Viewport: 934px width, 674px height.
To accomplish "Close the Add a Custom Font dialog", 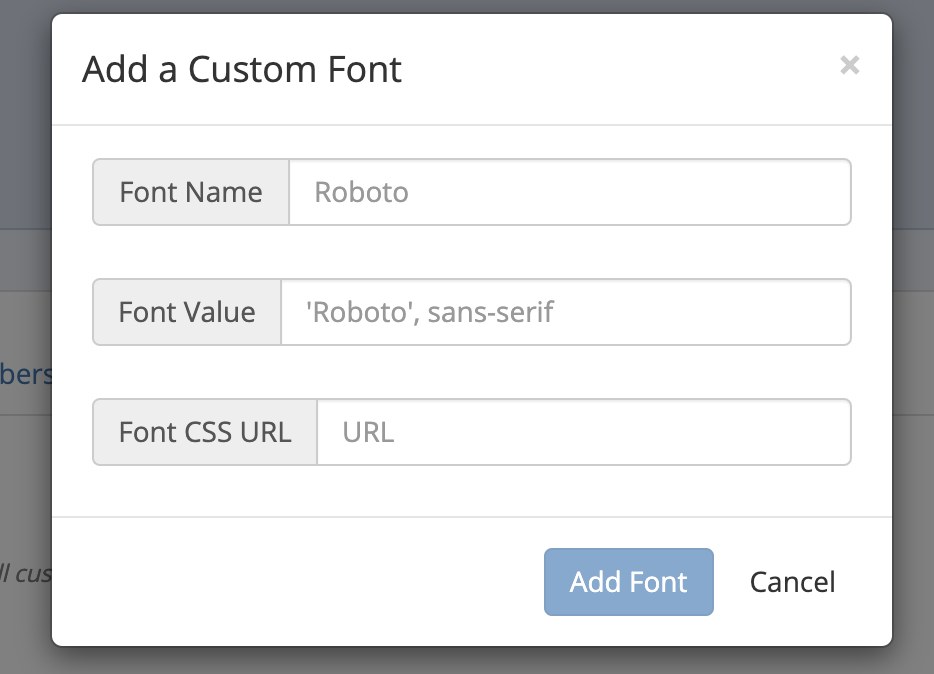I will pos(850,66).
